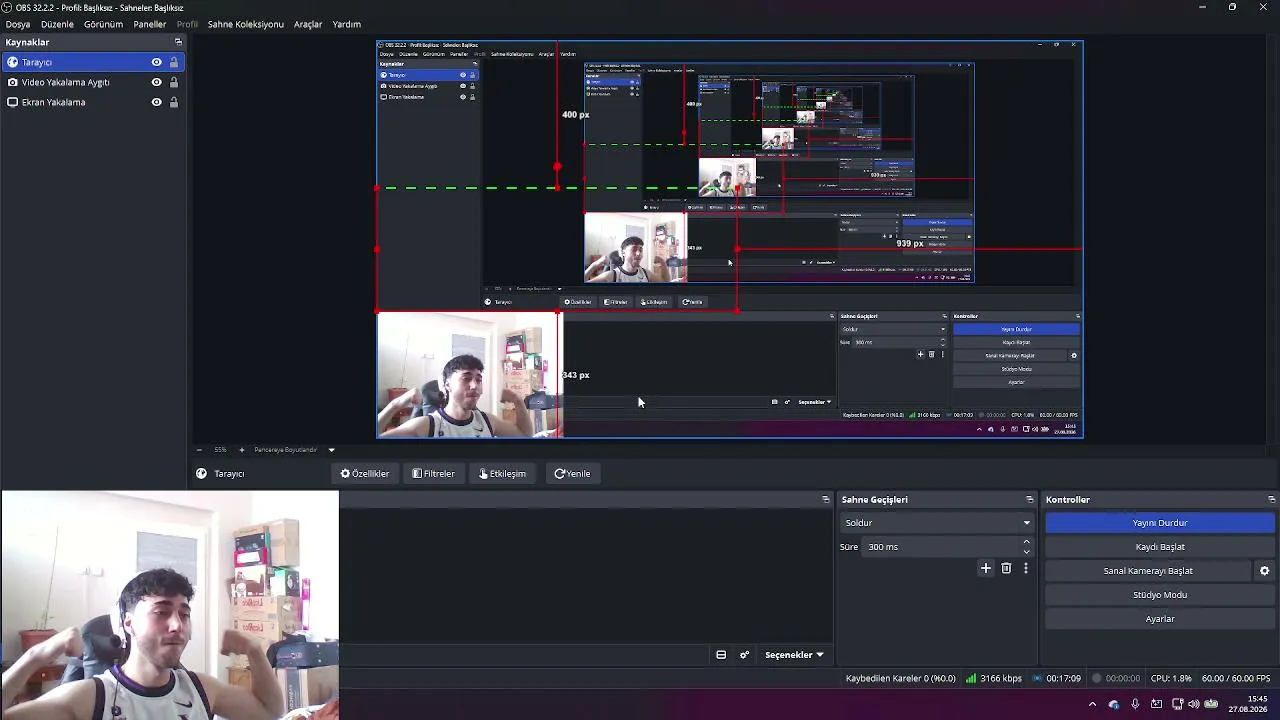Viewport: 1280px width, 720px height.
Task: Open the Araçlar menu
Action: point(308,24)
